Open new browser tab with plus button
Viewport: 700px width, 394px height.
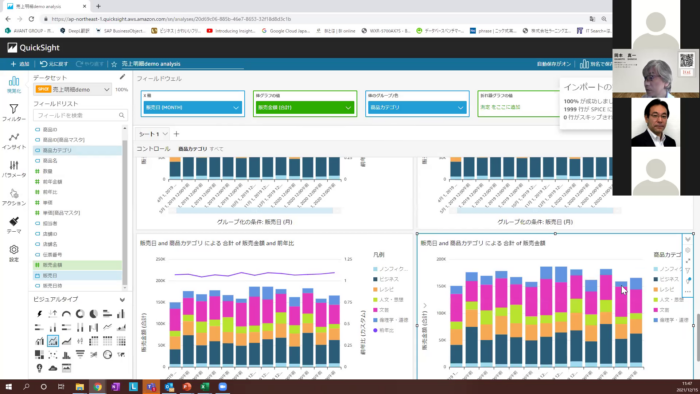click(98, 6)
